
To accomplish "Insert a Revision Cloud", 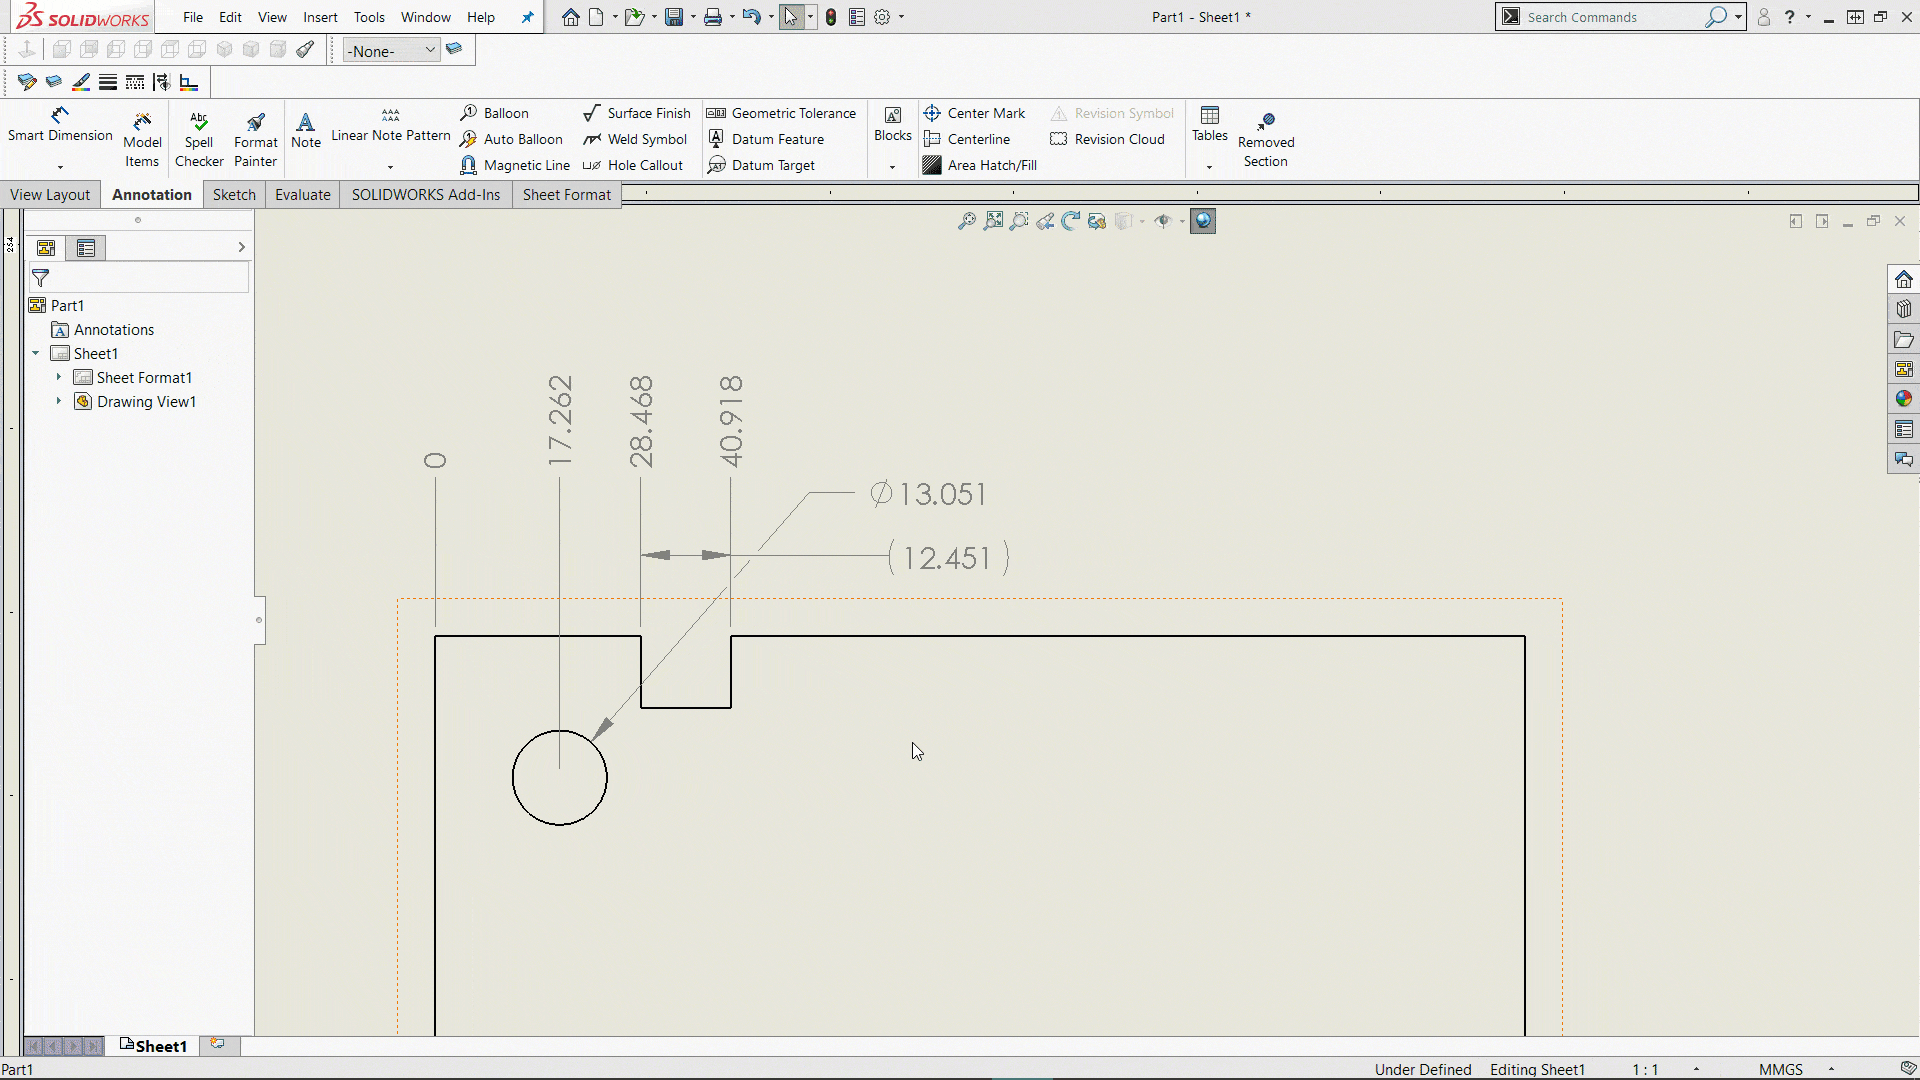I will 1107,139.
